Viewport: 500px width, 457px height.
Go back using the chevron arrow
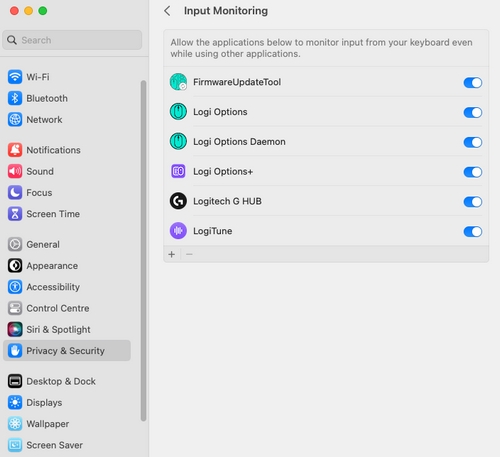tap(167, 11)
